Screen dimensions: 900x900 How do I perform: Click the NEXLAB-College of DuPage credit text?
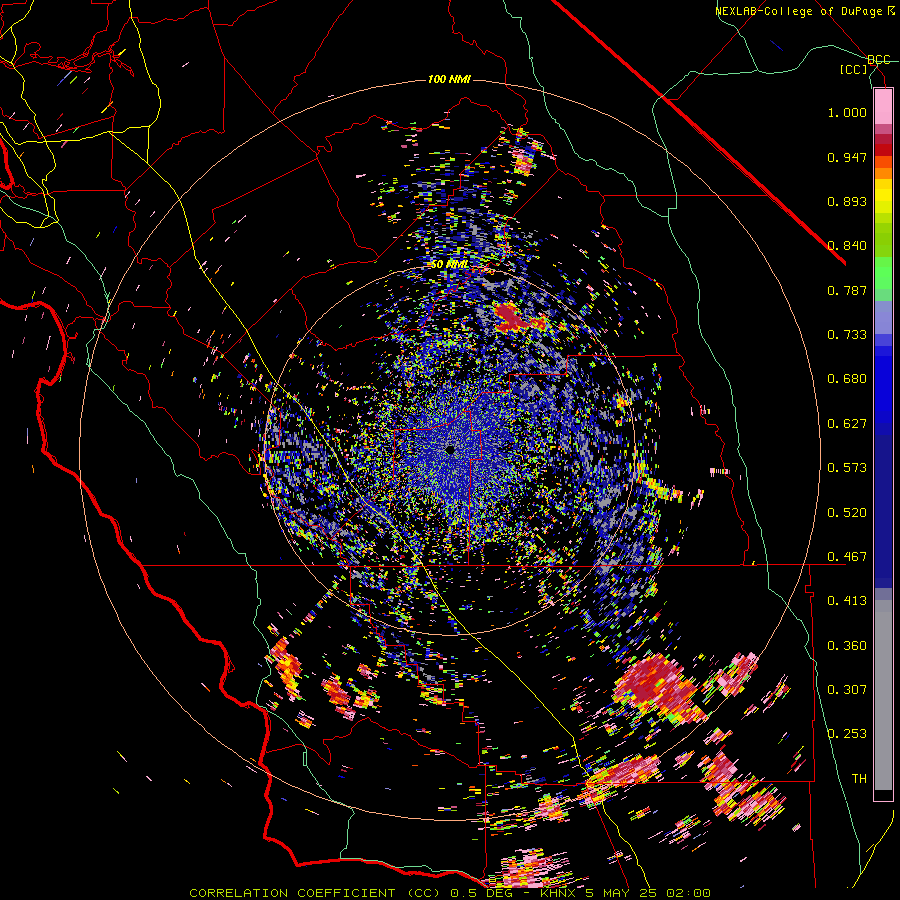point(805,11)
